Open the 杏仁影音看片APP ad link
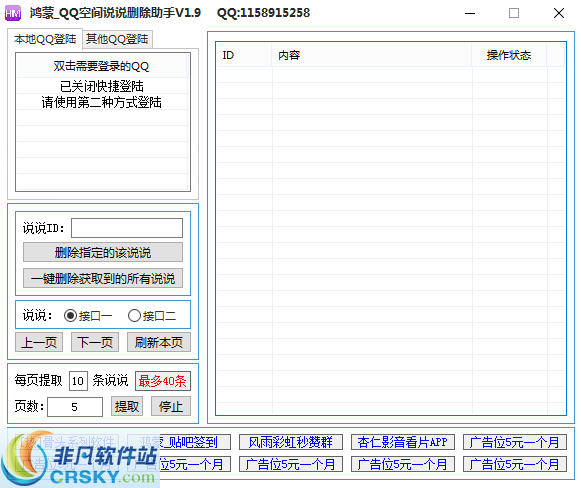 pyautogui.click(x=402, y=442)
